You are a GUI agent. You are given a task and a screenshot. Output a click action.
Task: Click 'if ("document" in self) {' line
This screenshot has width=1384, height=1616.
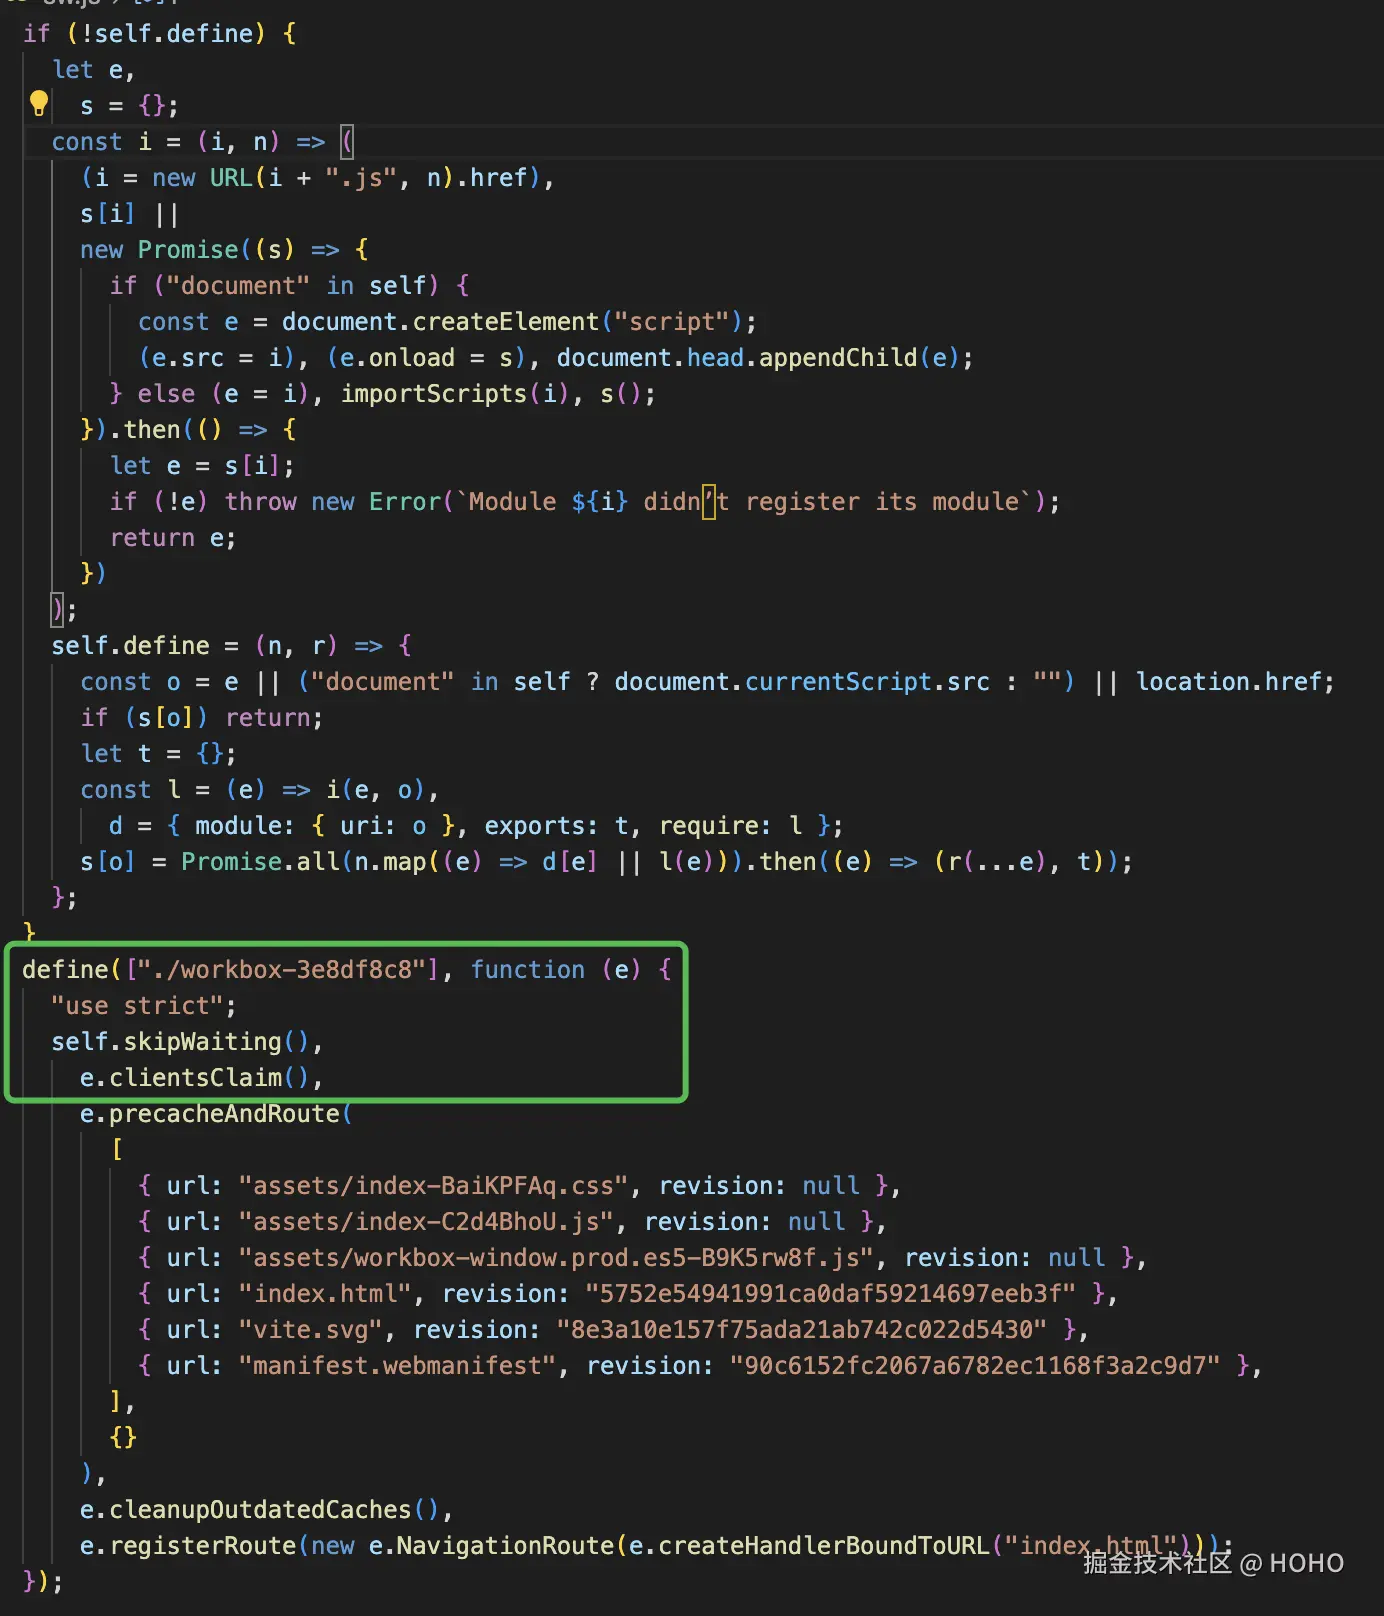pos(290,286)
